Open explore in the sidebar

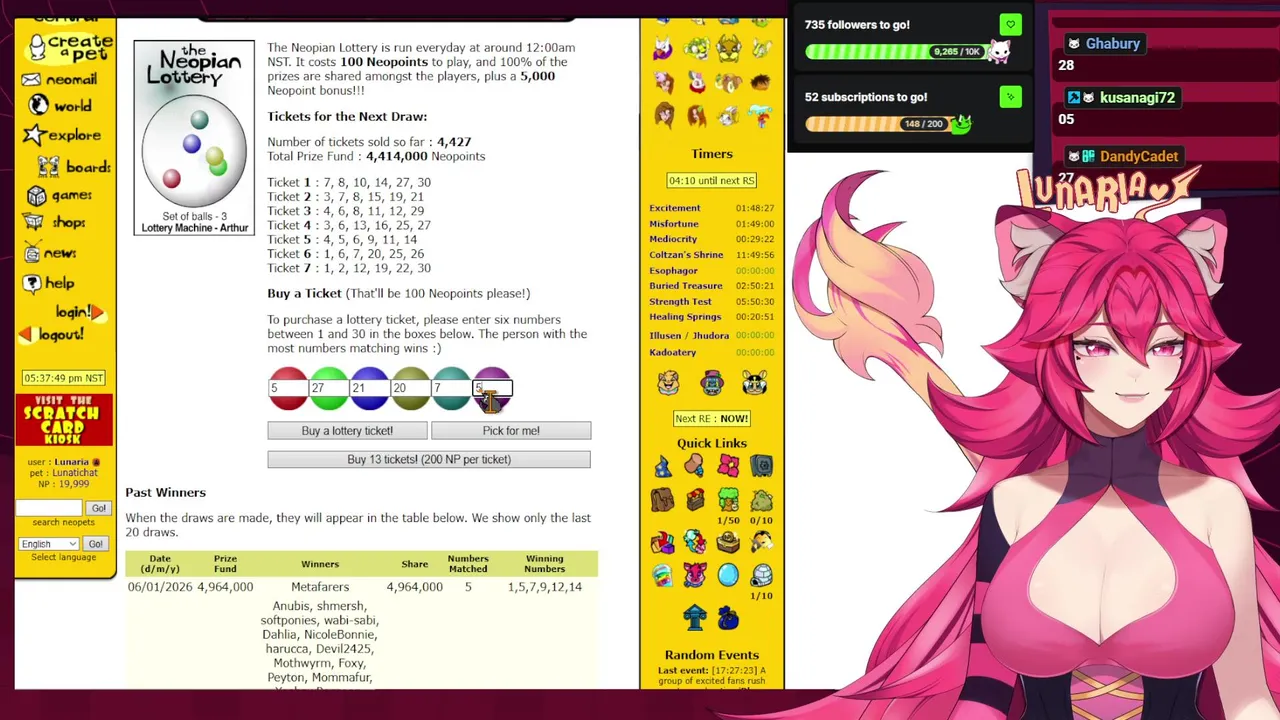62,135
